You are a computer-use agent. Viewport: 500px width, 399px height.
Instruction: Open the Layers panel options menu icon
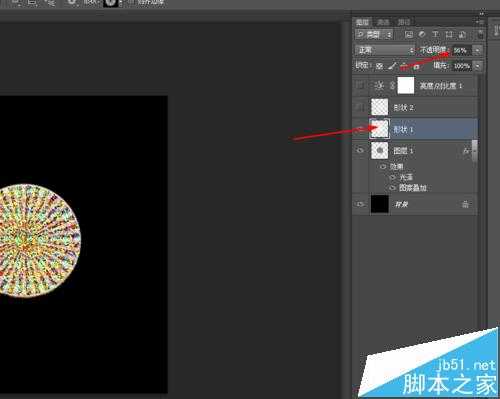point(480,22)
